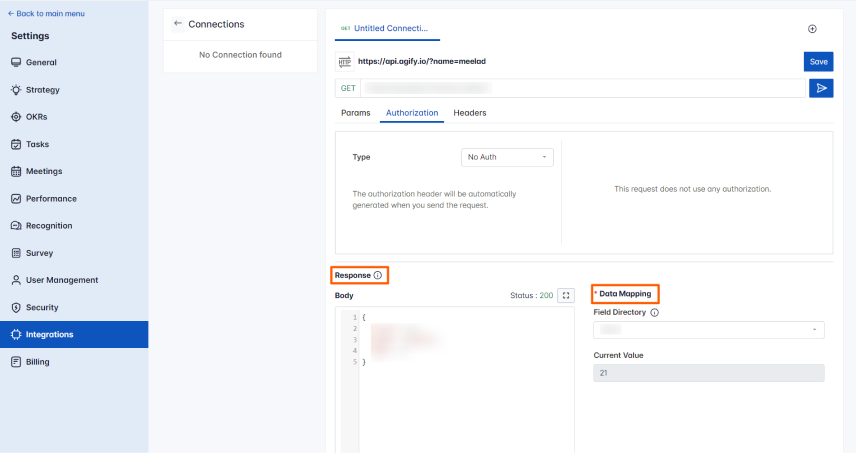856x453 pixels.
Task: Go back using the Connections arrow
Action: pos(177,23)
